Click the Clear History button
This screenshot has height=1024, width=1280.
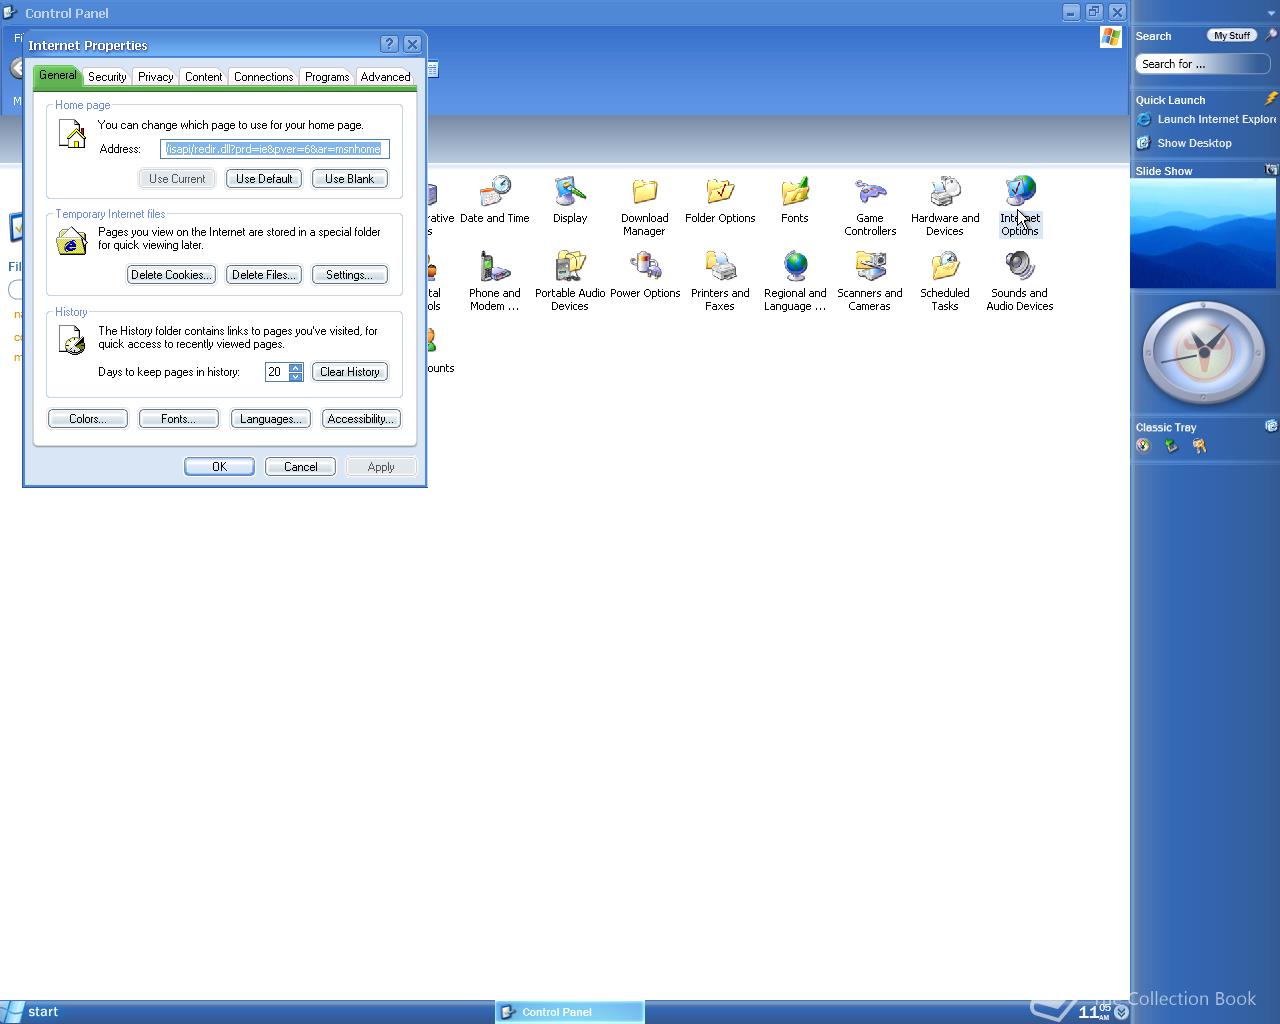point(349,372)
